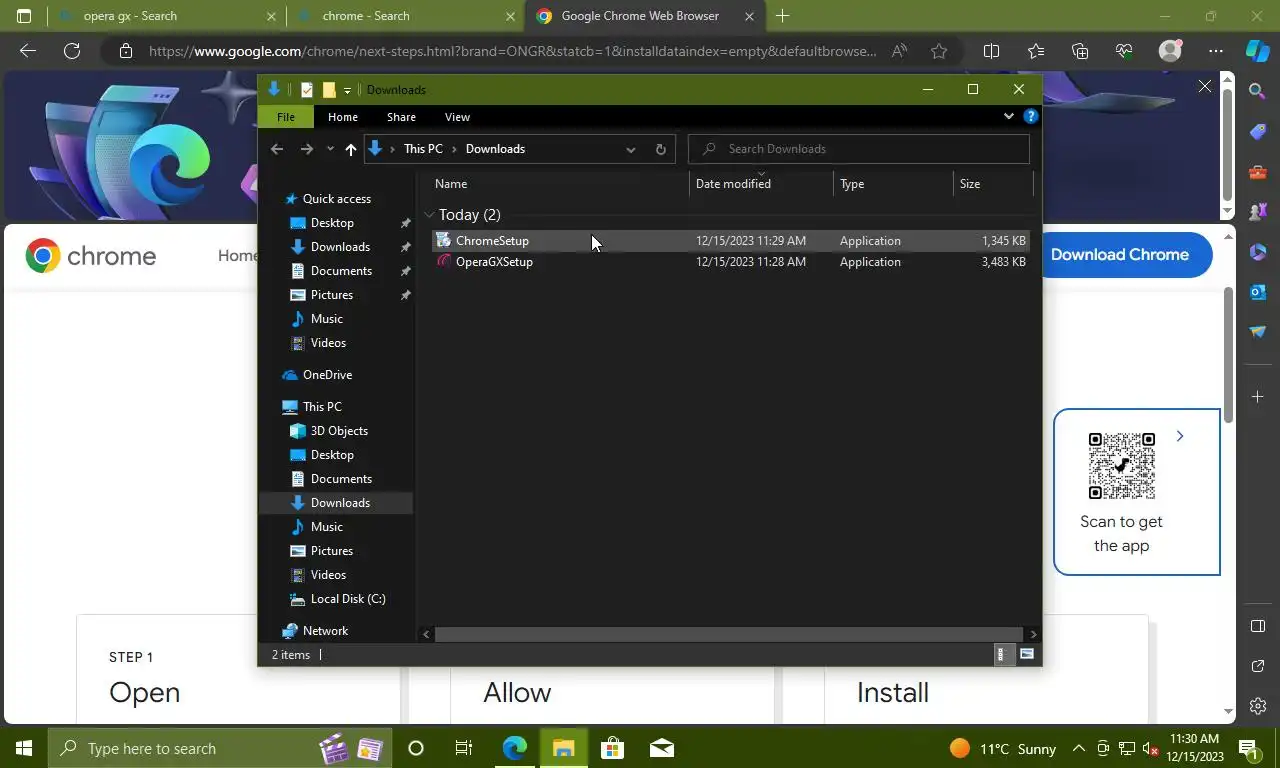Open Local Disk (C:) in navigation pane

(347, 599)
